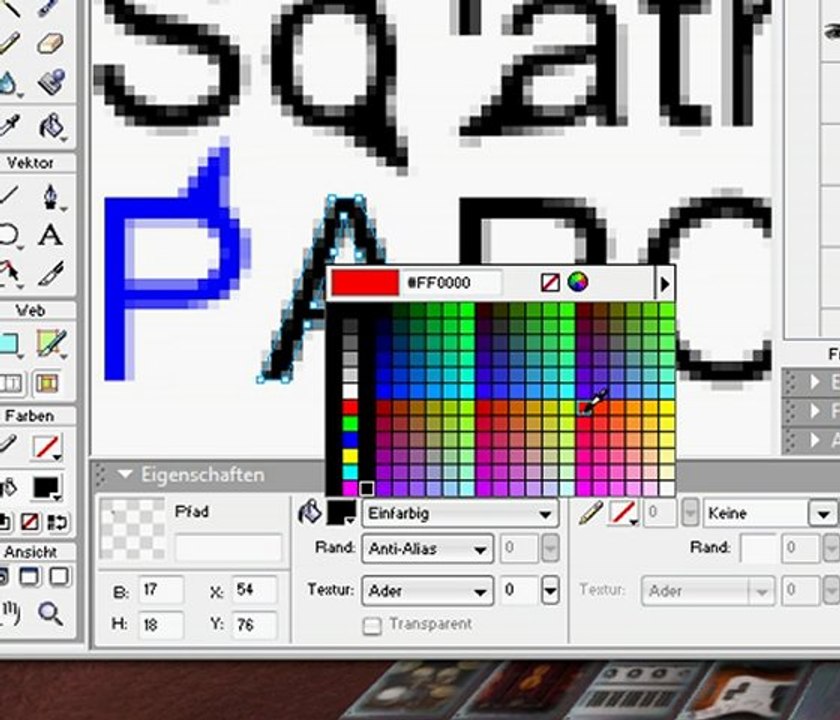The image size is (840, 720).
Task: Select the Rubber Stamp tool
Action: pyautogui.click(x=51, y=82)
